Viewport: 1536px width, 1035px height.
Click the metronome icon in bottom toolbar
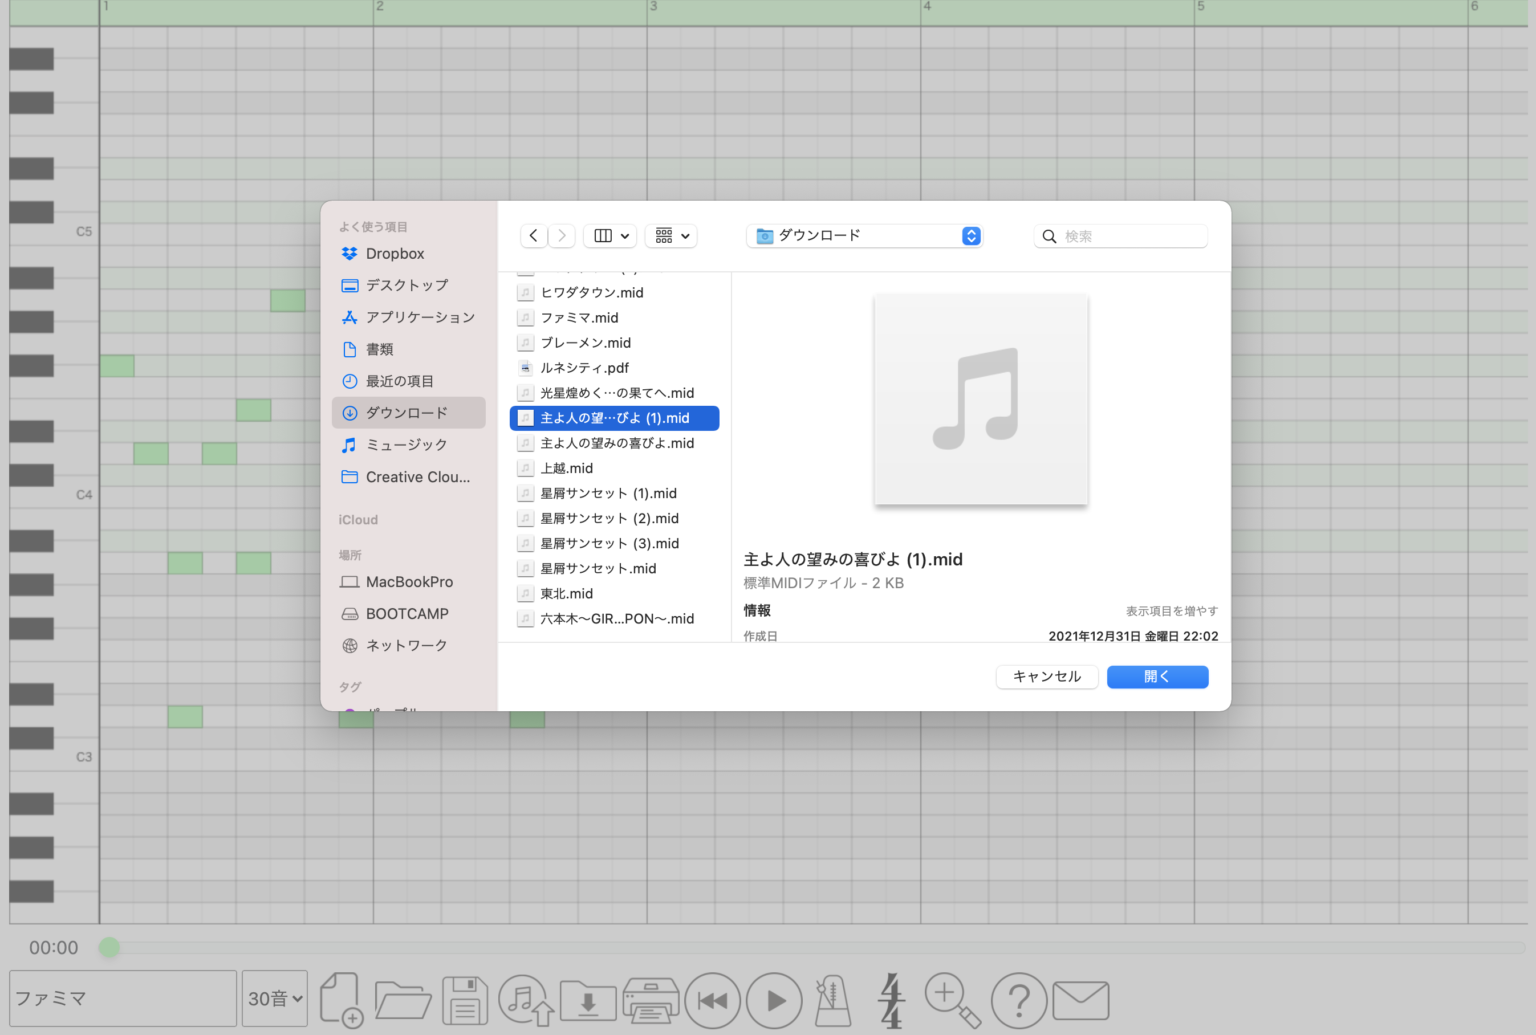point(832,1000)
